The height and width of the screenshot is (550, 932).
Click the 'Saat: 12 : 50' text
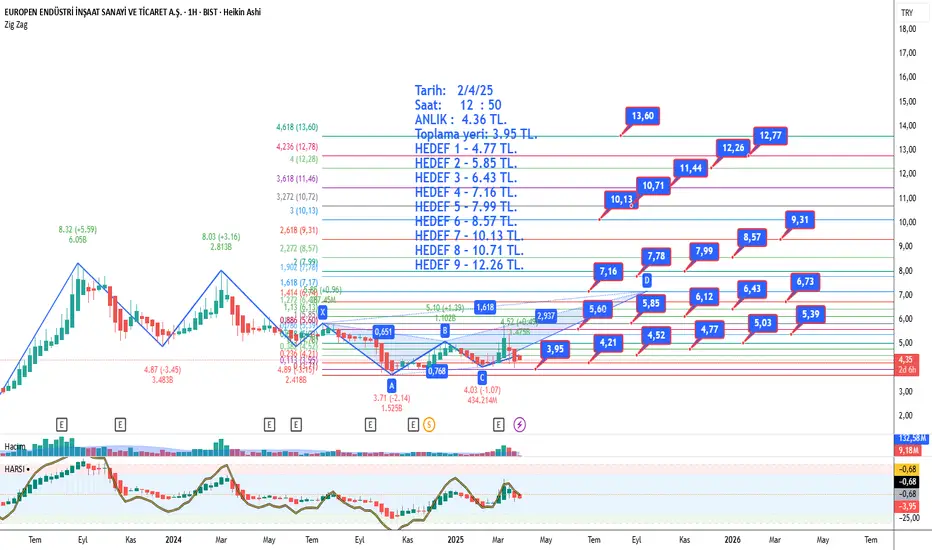pyautogui.click(x=458, y=105)
